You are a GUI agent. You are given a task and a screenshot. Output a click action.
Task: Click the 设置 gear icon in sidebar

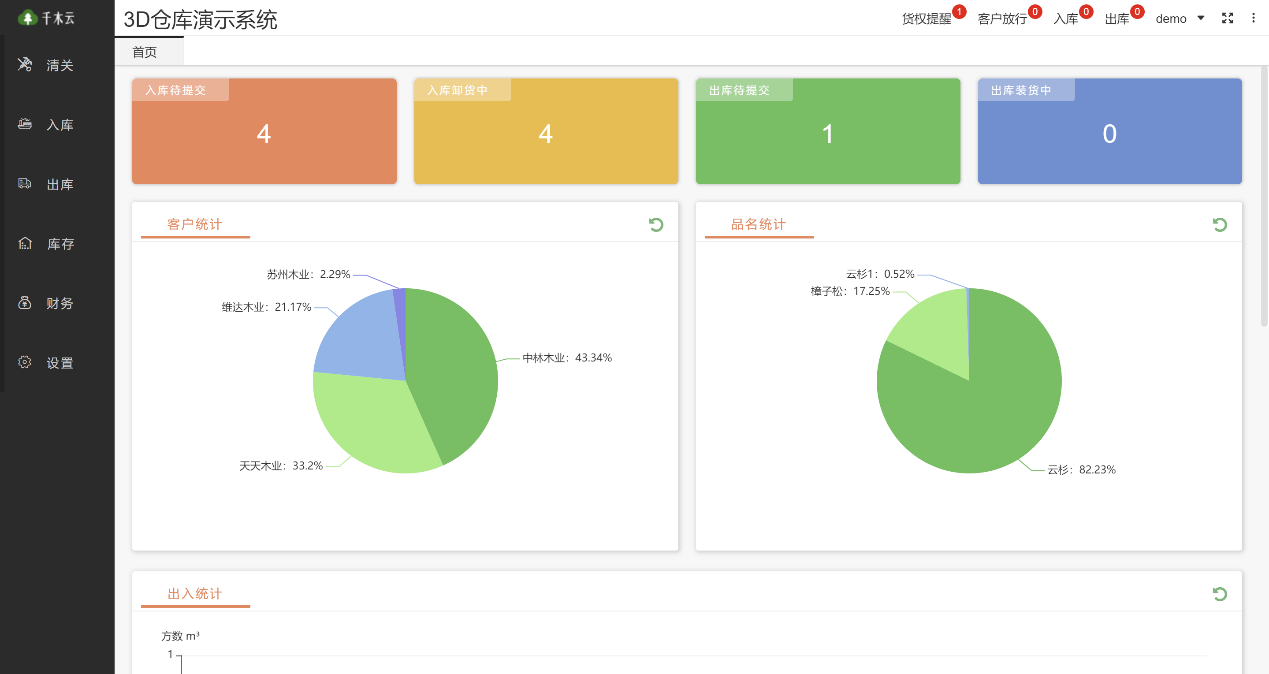click(x=25, y=363)
